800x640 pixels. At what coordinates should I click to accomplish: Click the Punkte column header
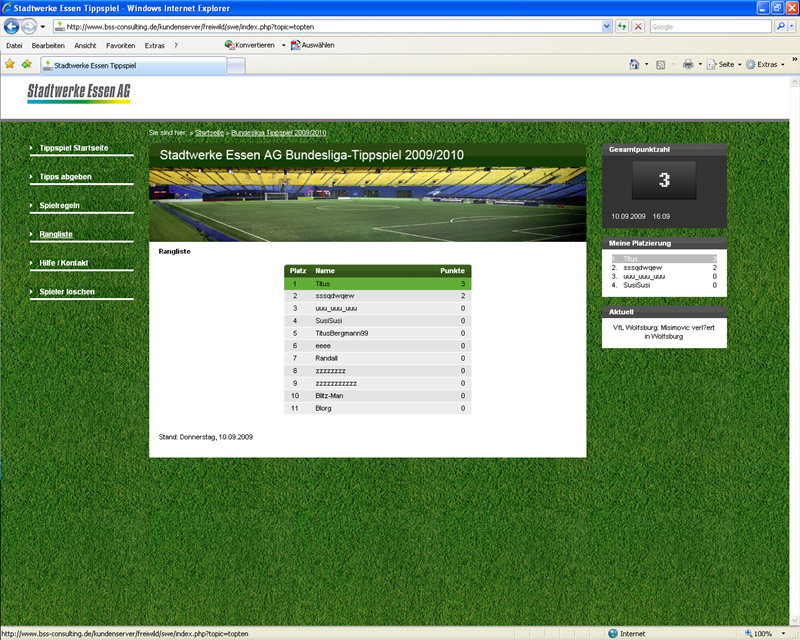click(452, 270)
